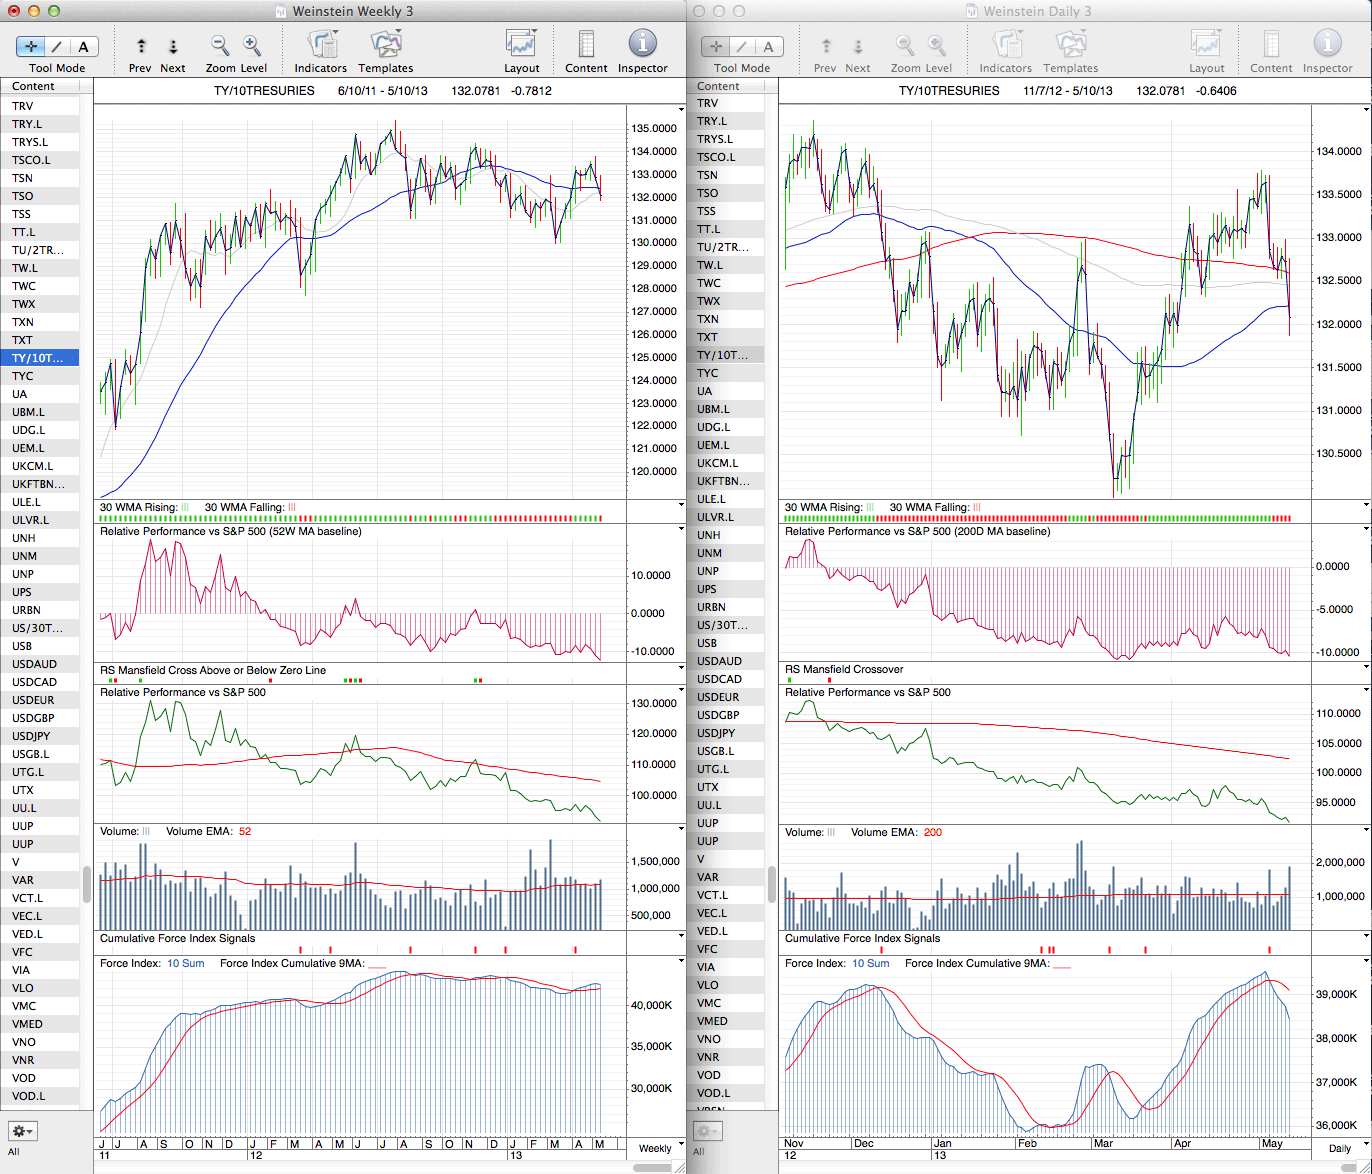Select USDJPY in the Weekly window list
1372x1174 pixels.
coord(35,736)
